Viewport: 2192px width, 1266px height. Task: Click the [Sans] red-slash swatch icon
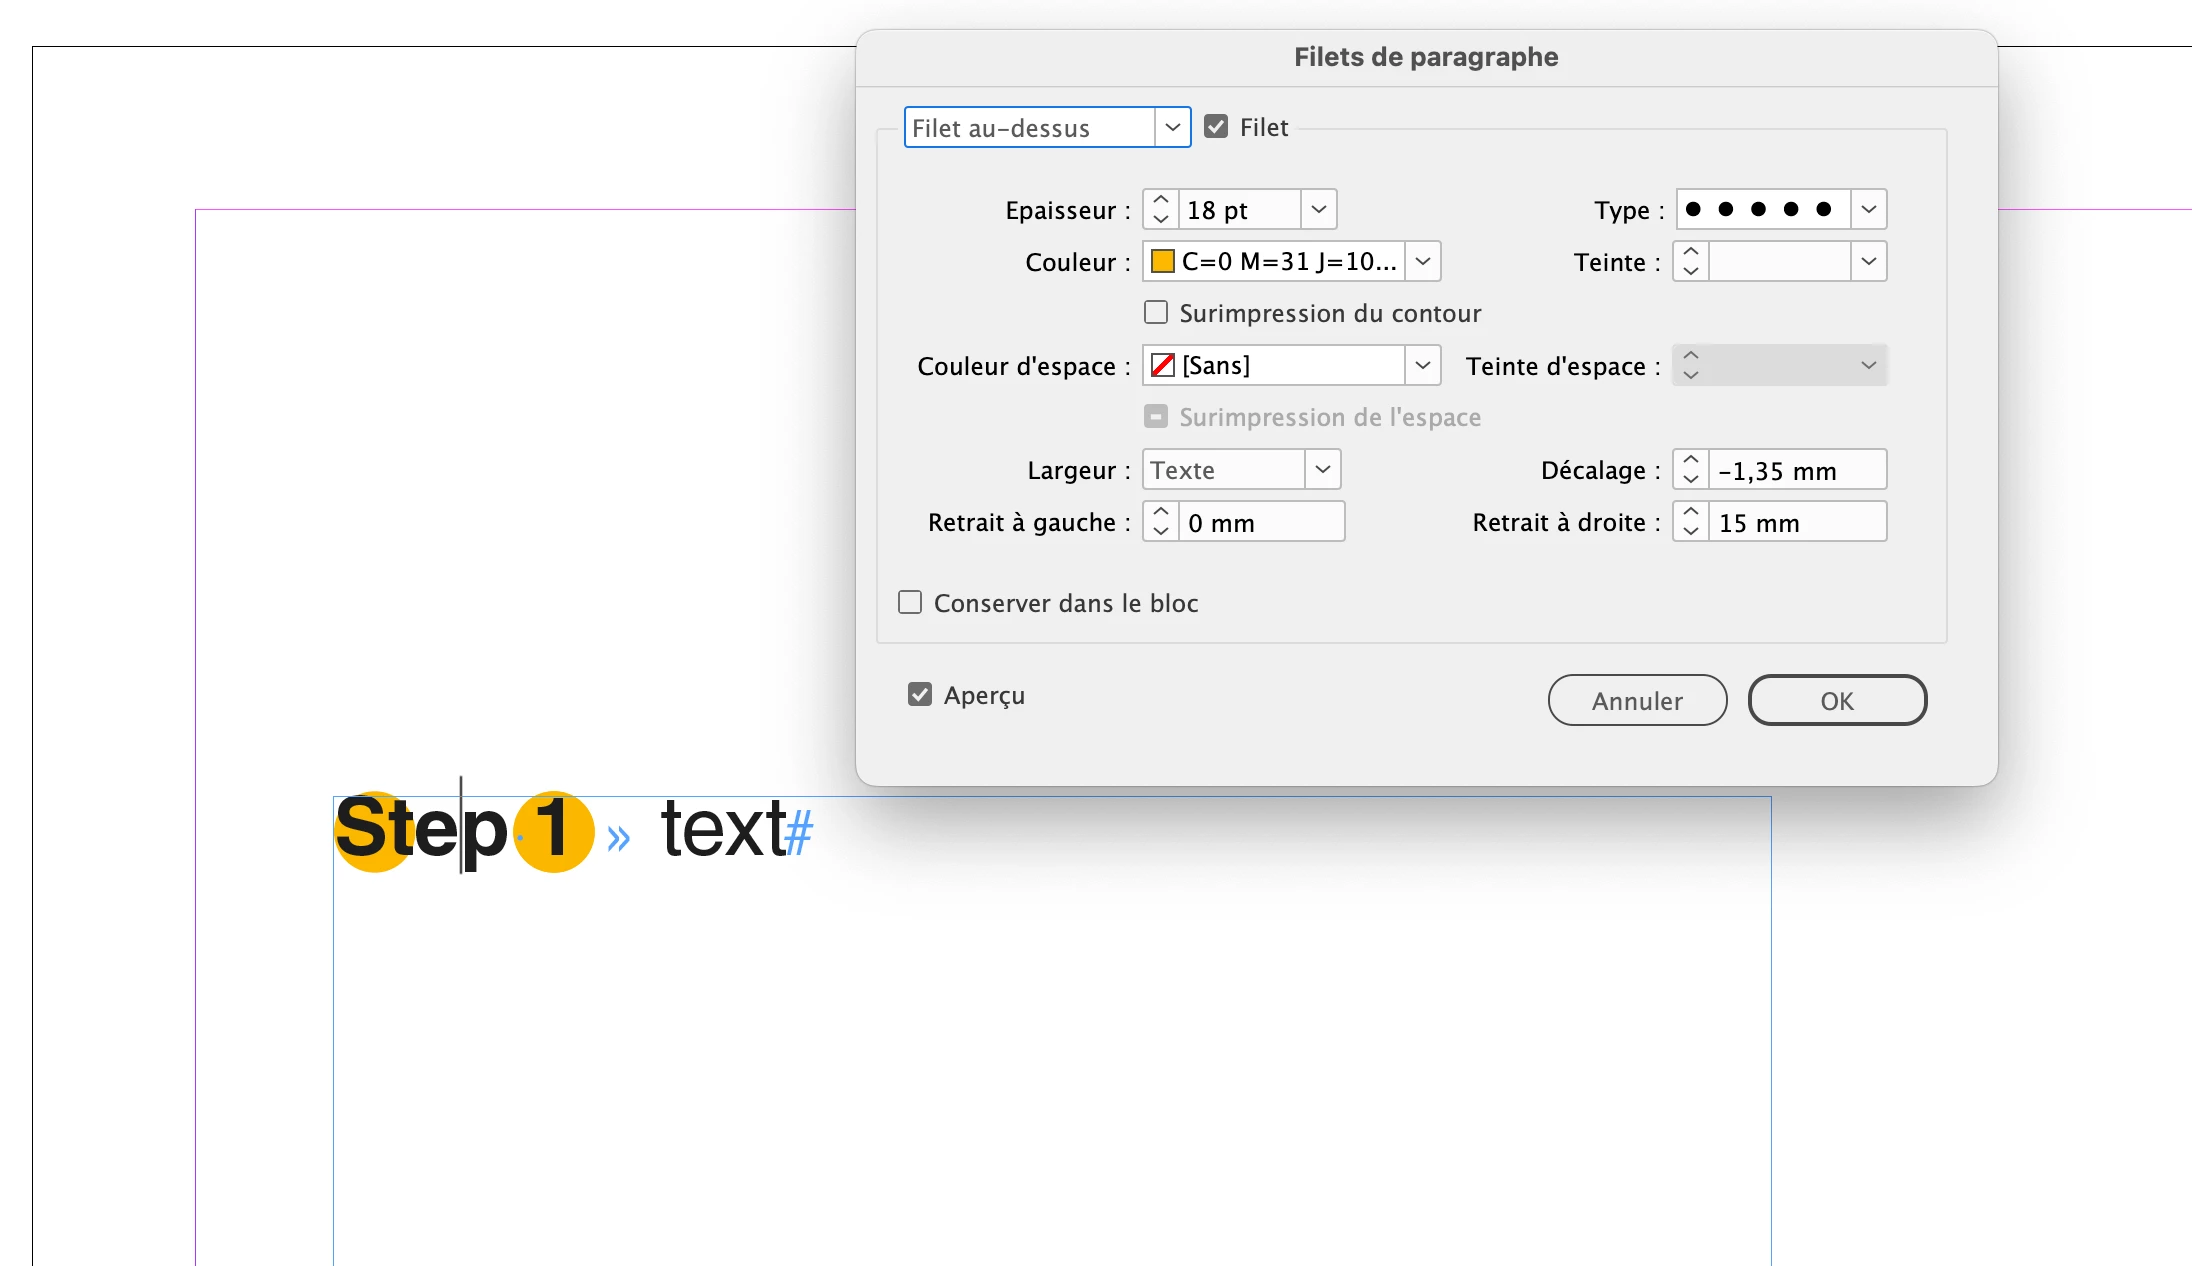tap(1162, 366)
